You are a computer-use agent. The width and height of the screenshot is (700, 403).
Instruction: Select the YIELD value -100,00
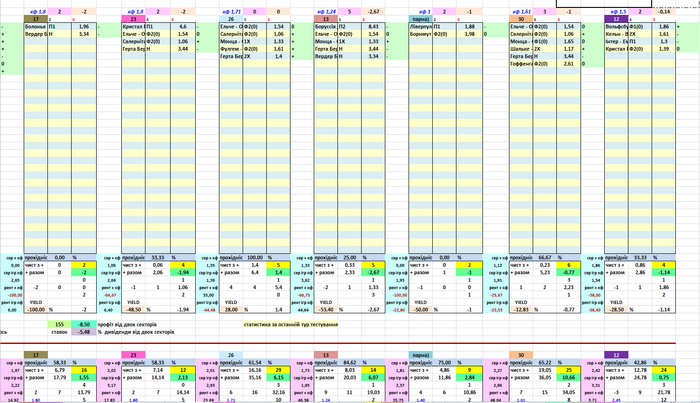pos(37,309)
